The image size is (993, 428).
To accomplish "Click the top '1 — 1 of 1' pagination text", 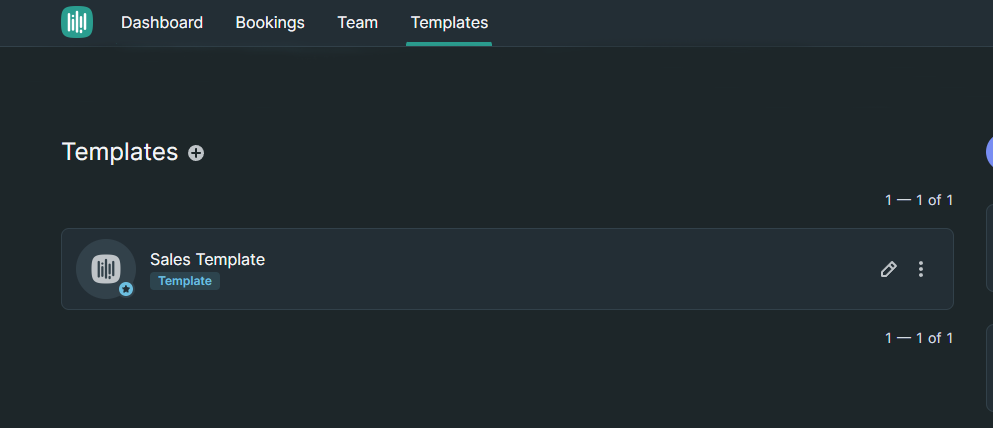I will pos(919,200).
